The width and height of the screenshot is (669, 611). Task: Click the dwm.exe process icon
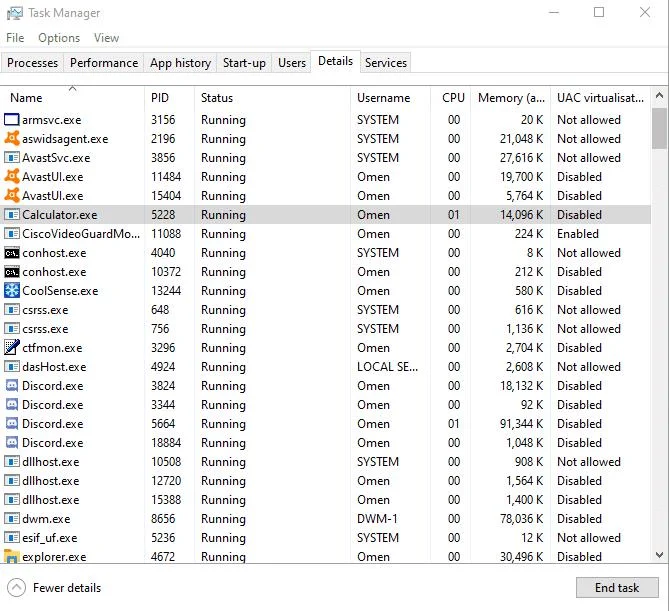(12, 519)
